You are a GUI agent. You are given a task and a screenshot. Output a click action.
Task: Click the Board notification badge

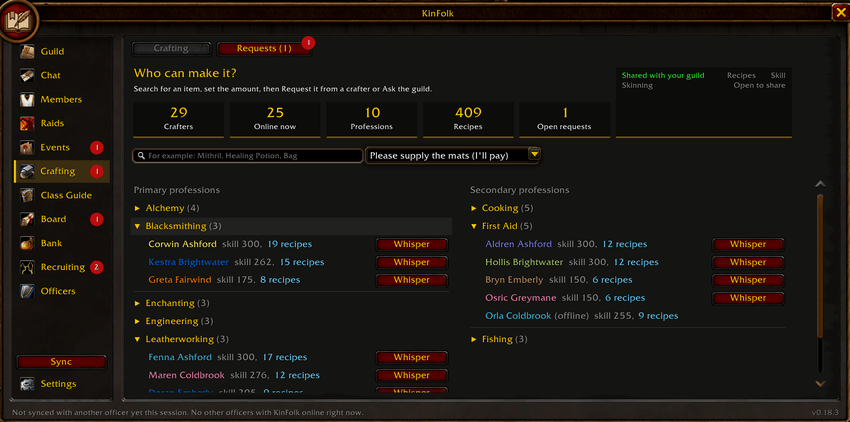[x=96, y=219]
